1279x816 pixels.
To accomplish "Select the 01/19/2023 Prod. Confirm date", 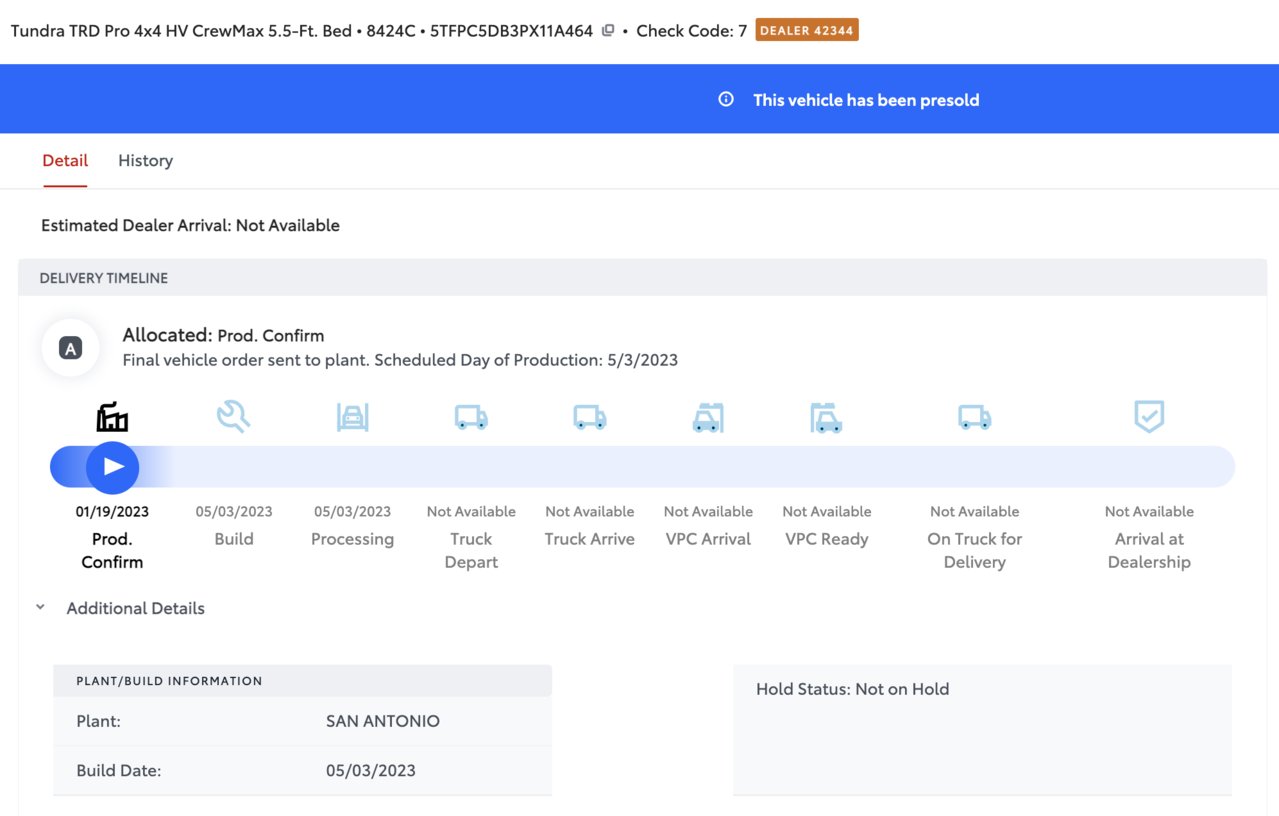I will pyautogui.click(x=112, y=512).
